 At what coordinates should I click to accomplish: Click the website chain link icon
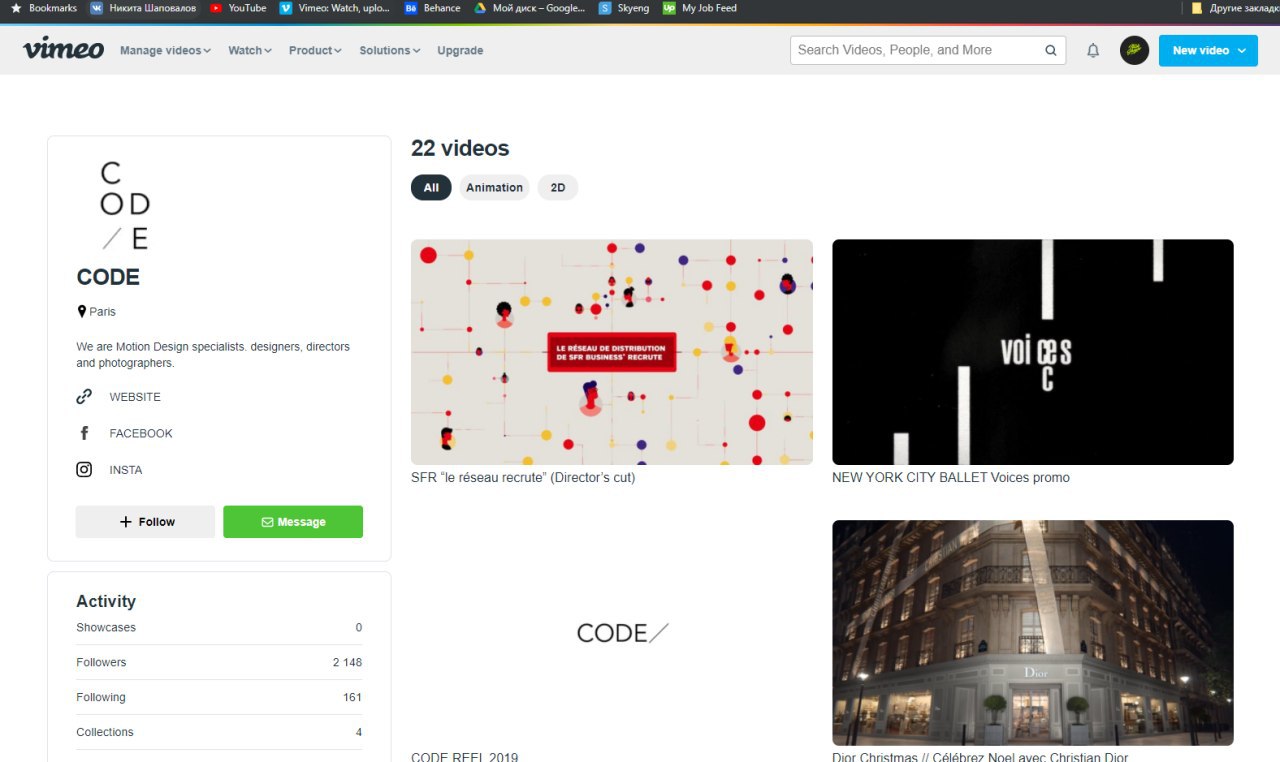click(x=84, y=397)
